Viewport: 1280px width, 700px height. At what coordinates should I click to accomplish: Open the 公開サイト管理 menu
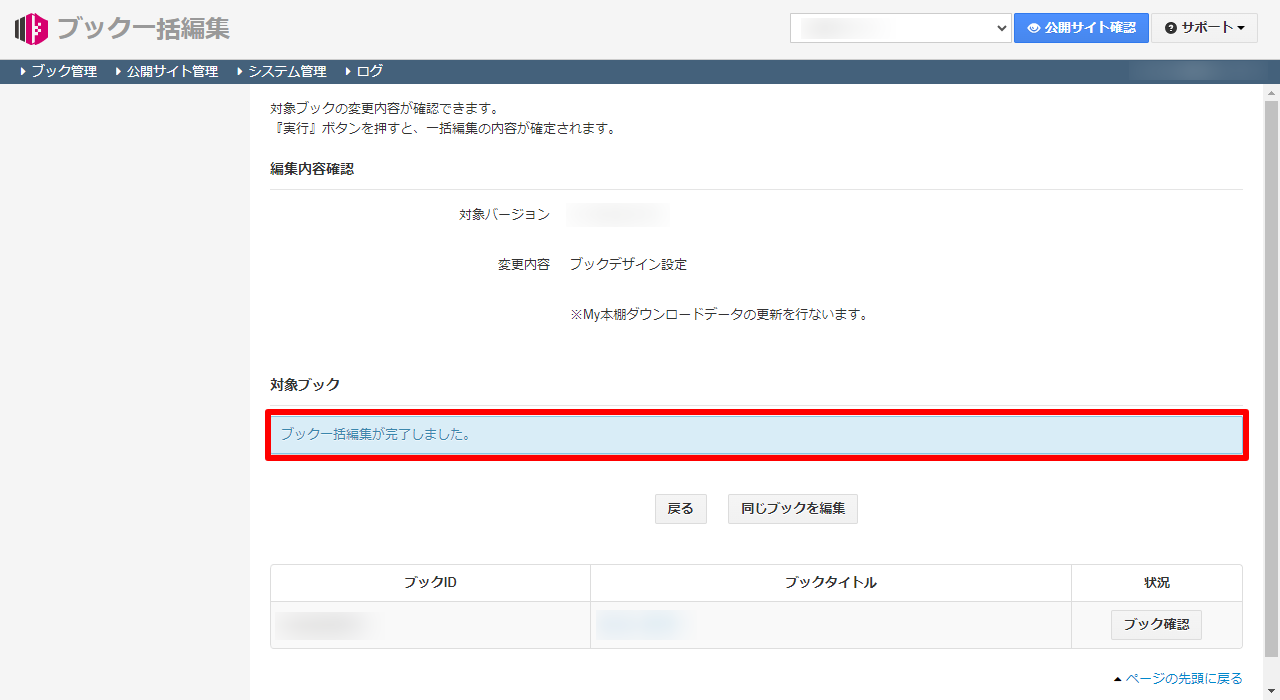(x=172, y=72)
